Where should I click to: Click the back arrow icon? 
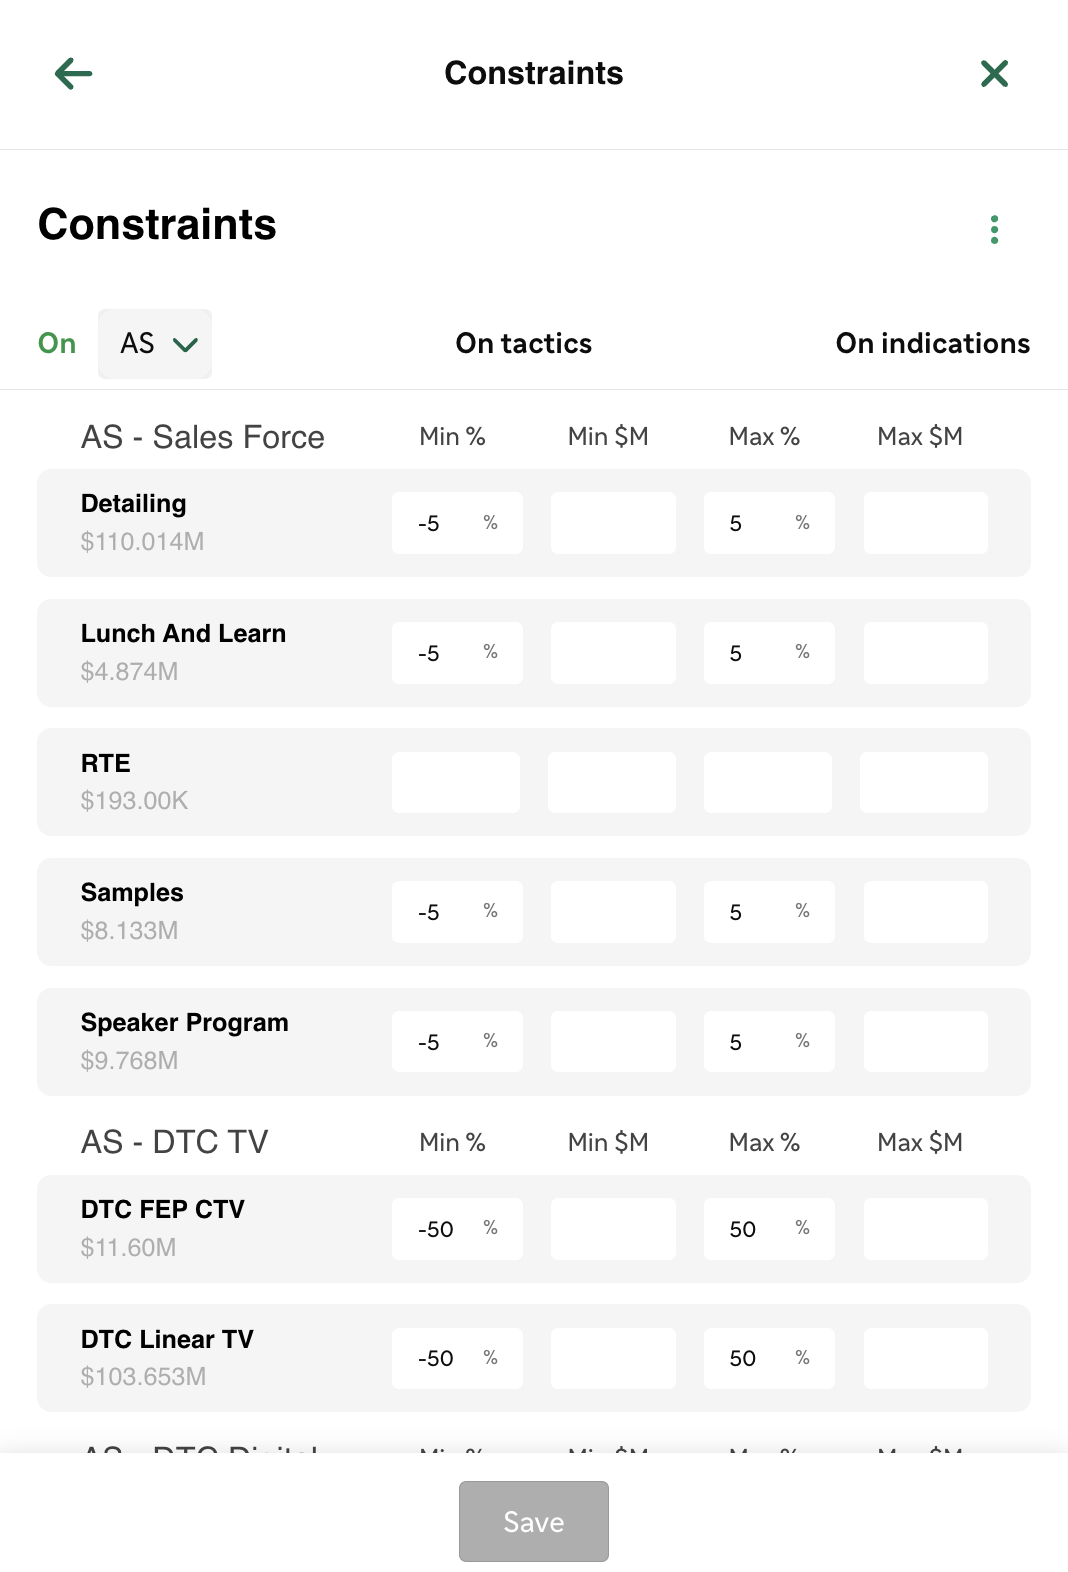click(x=73, y=73)
